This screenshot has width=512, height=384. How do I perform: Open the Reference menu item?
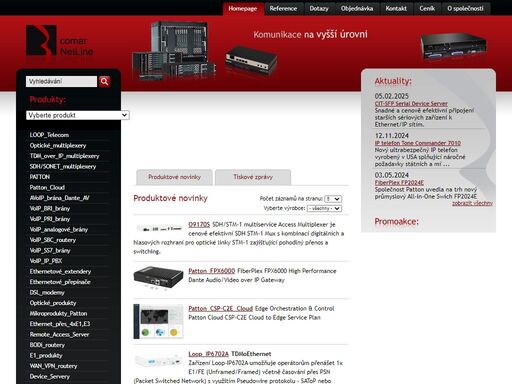[283, 8]
